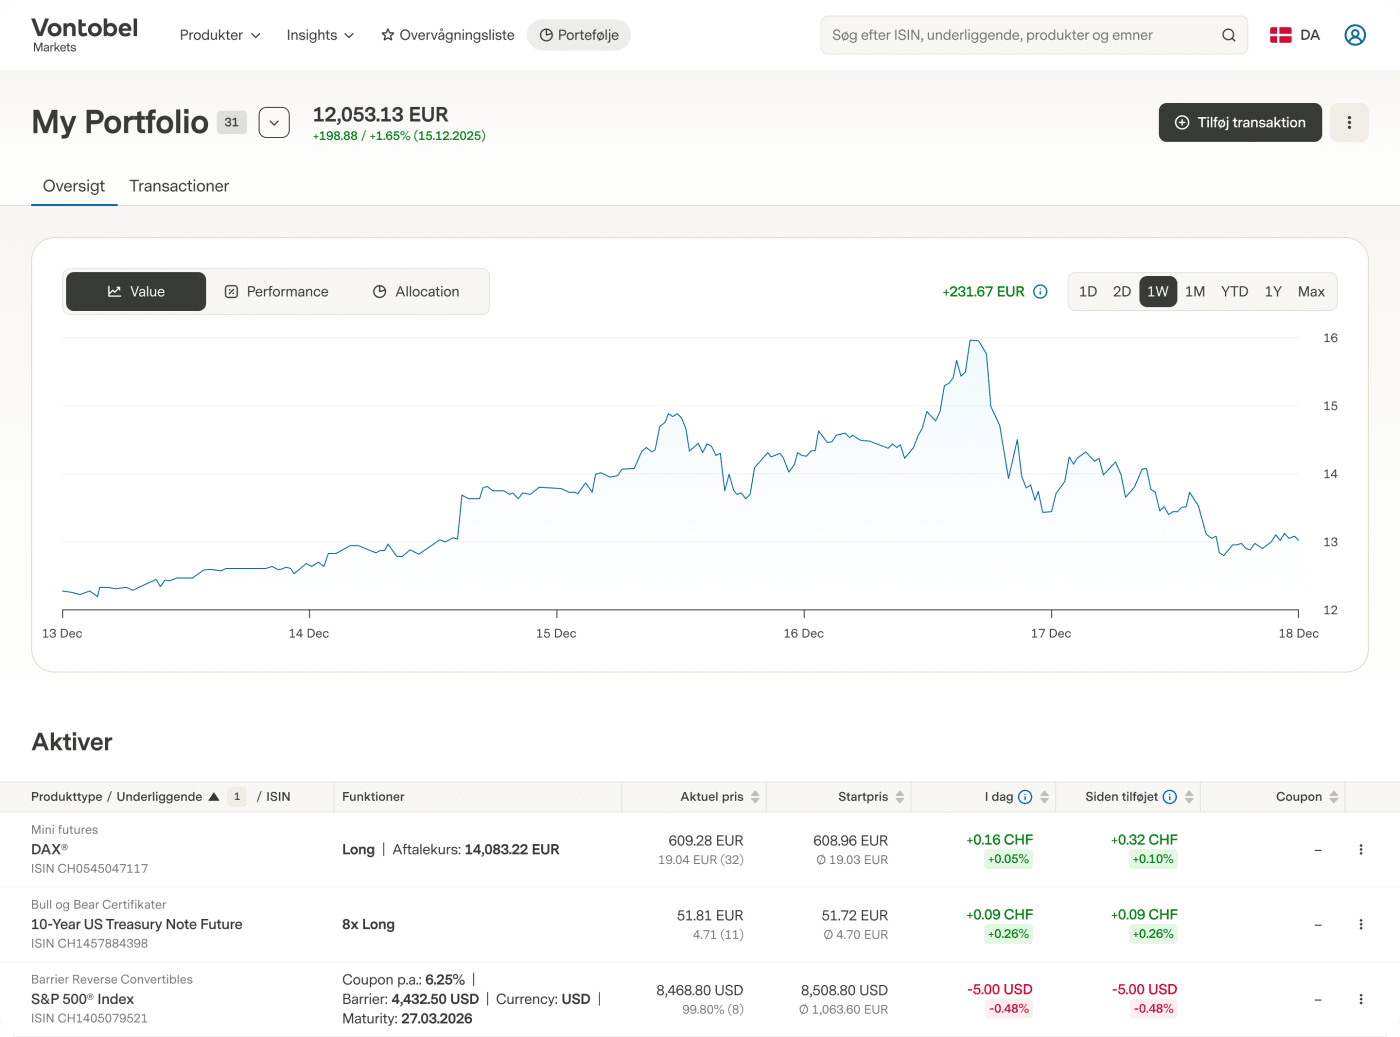Show info for the +231.67 EUR change

[x=1040, y=292]
